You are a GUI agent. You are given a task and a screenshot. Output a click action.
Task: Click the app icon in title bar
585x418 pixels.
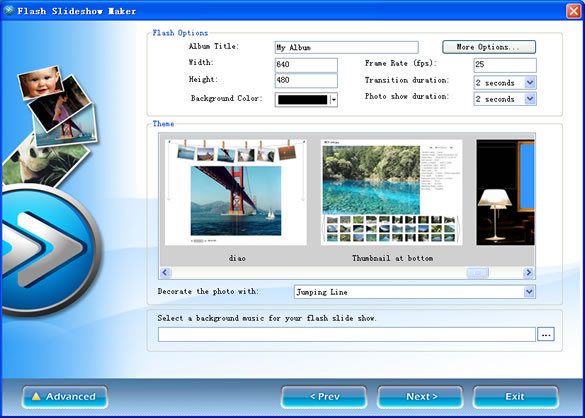[8, 10]
